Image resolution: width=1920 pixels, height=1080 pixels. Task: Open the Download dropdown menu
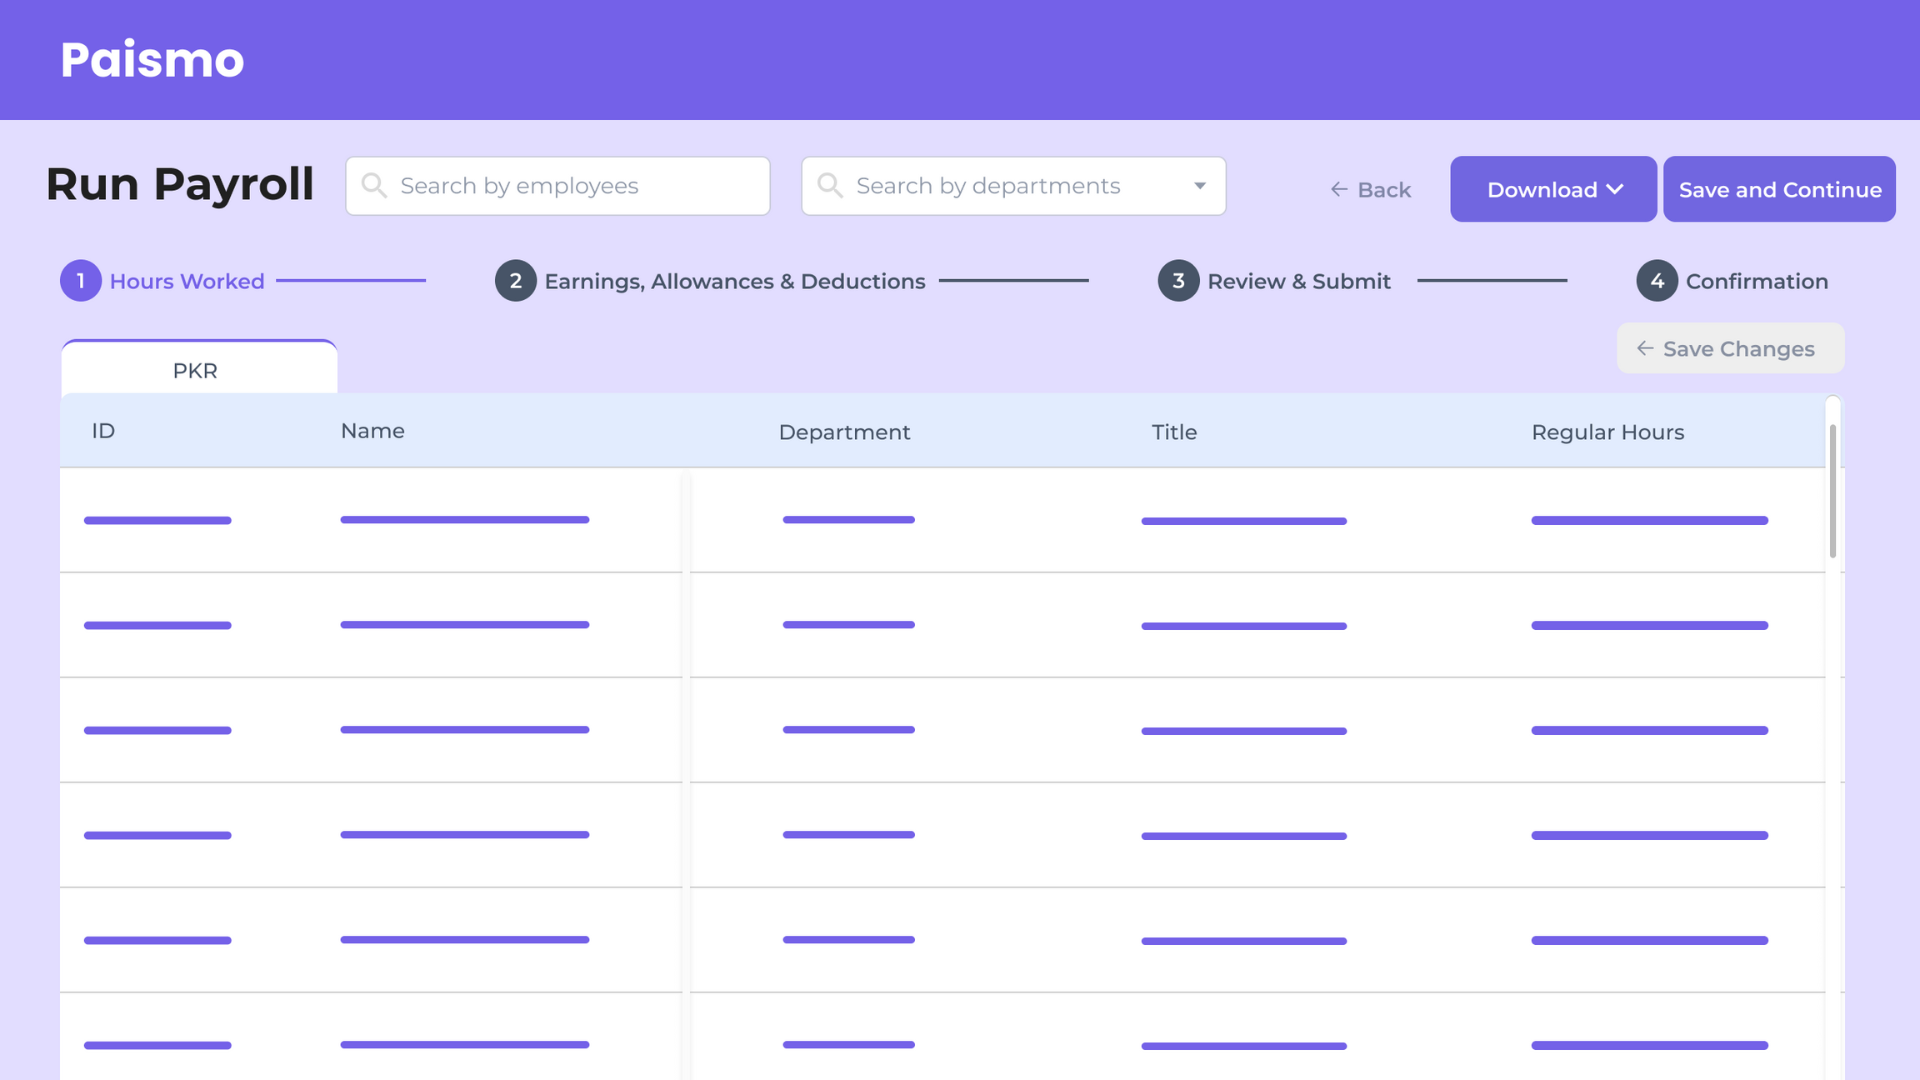[x=1553, y=189]
